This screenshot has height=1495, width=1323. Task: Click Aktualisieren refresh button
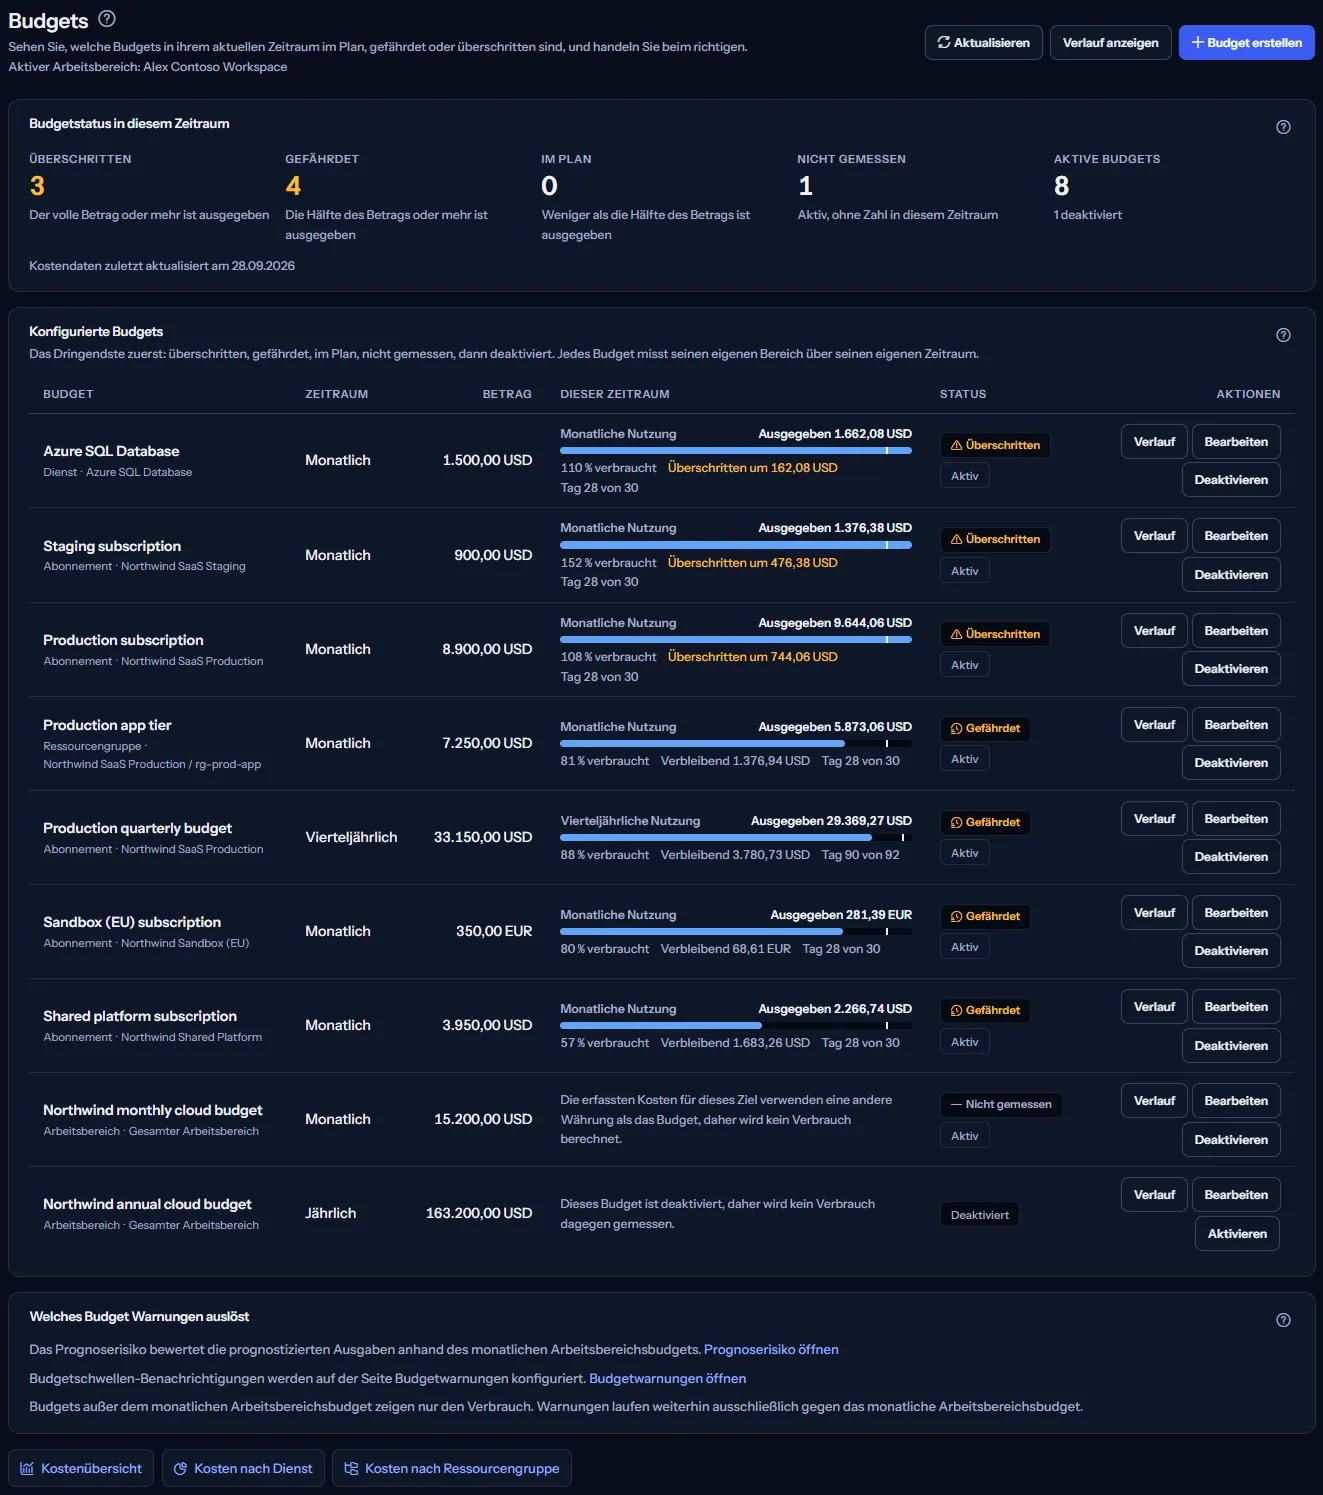984,43
